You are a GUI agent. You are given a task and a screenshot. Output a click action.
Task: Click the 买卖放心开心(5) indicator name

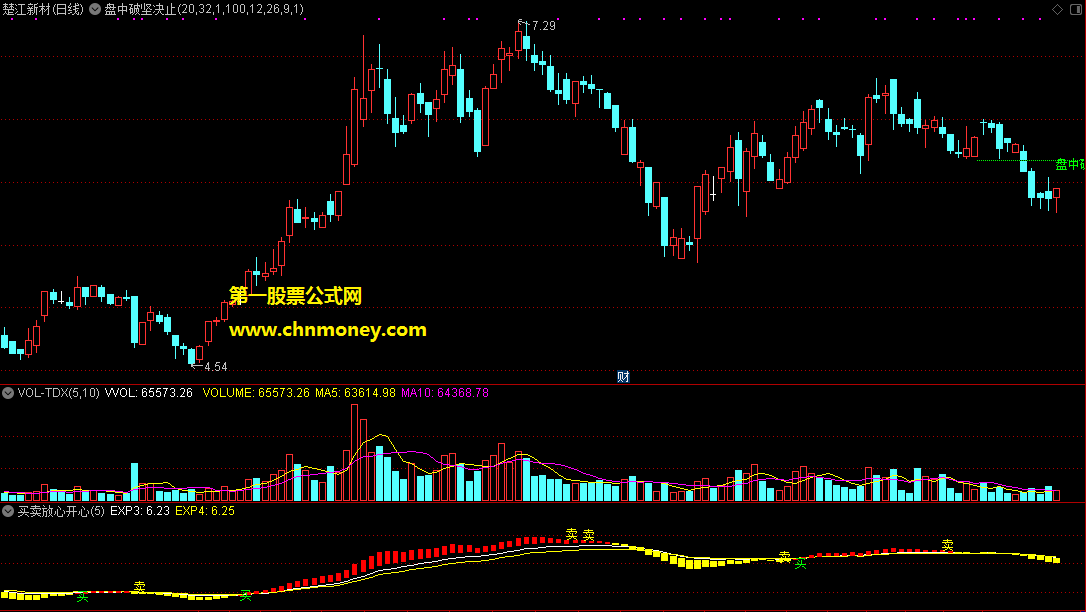[x=61, y=511]
